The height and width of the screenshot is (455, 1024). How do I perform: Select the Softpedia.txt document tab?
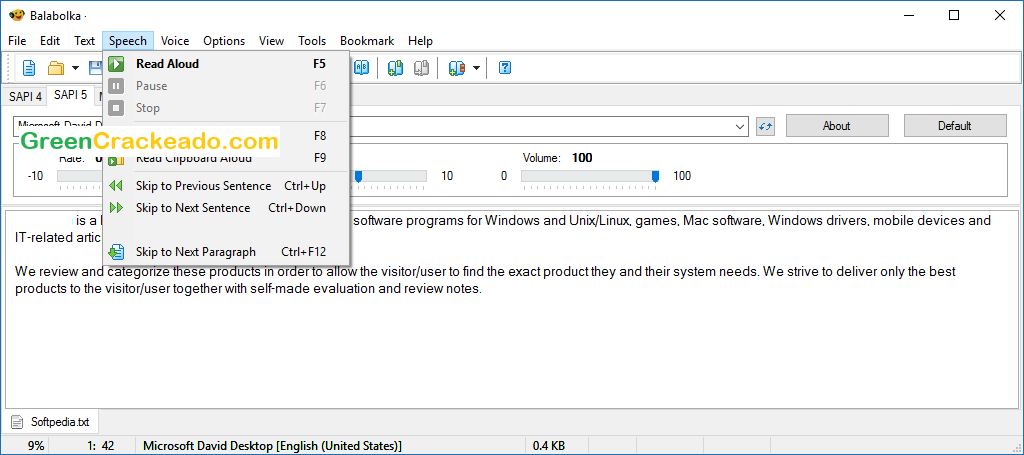(x=59, y=422)
